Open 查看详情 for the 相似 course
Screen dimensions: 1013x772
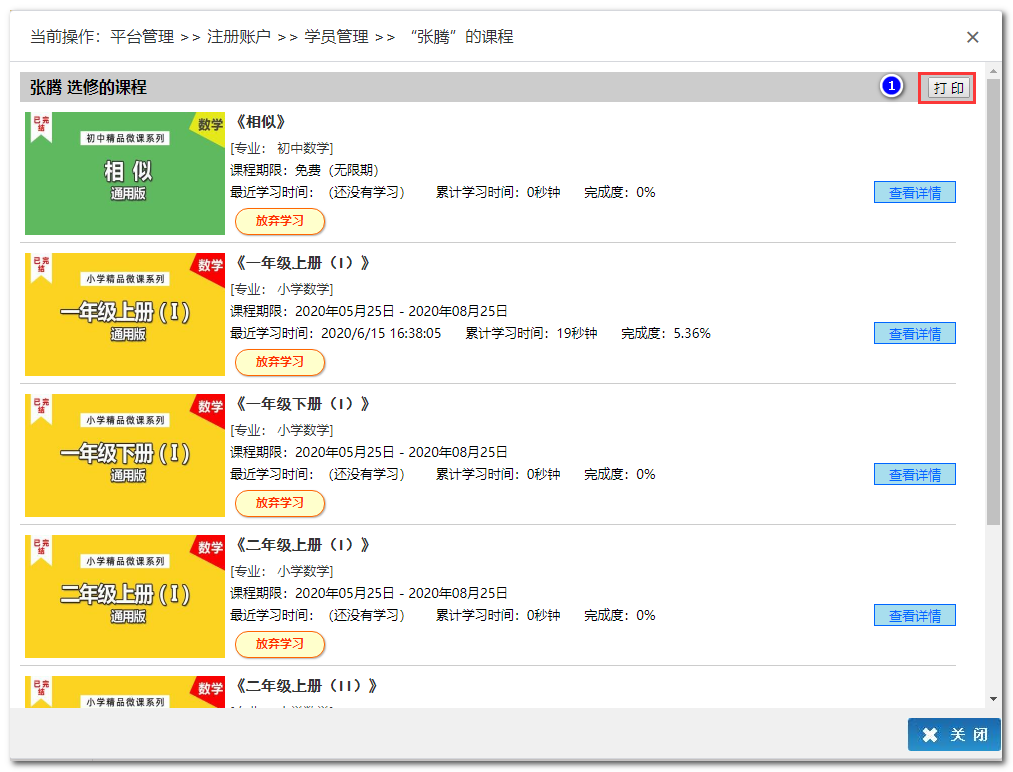[x=914, y=193]
